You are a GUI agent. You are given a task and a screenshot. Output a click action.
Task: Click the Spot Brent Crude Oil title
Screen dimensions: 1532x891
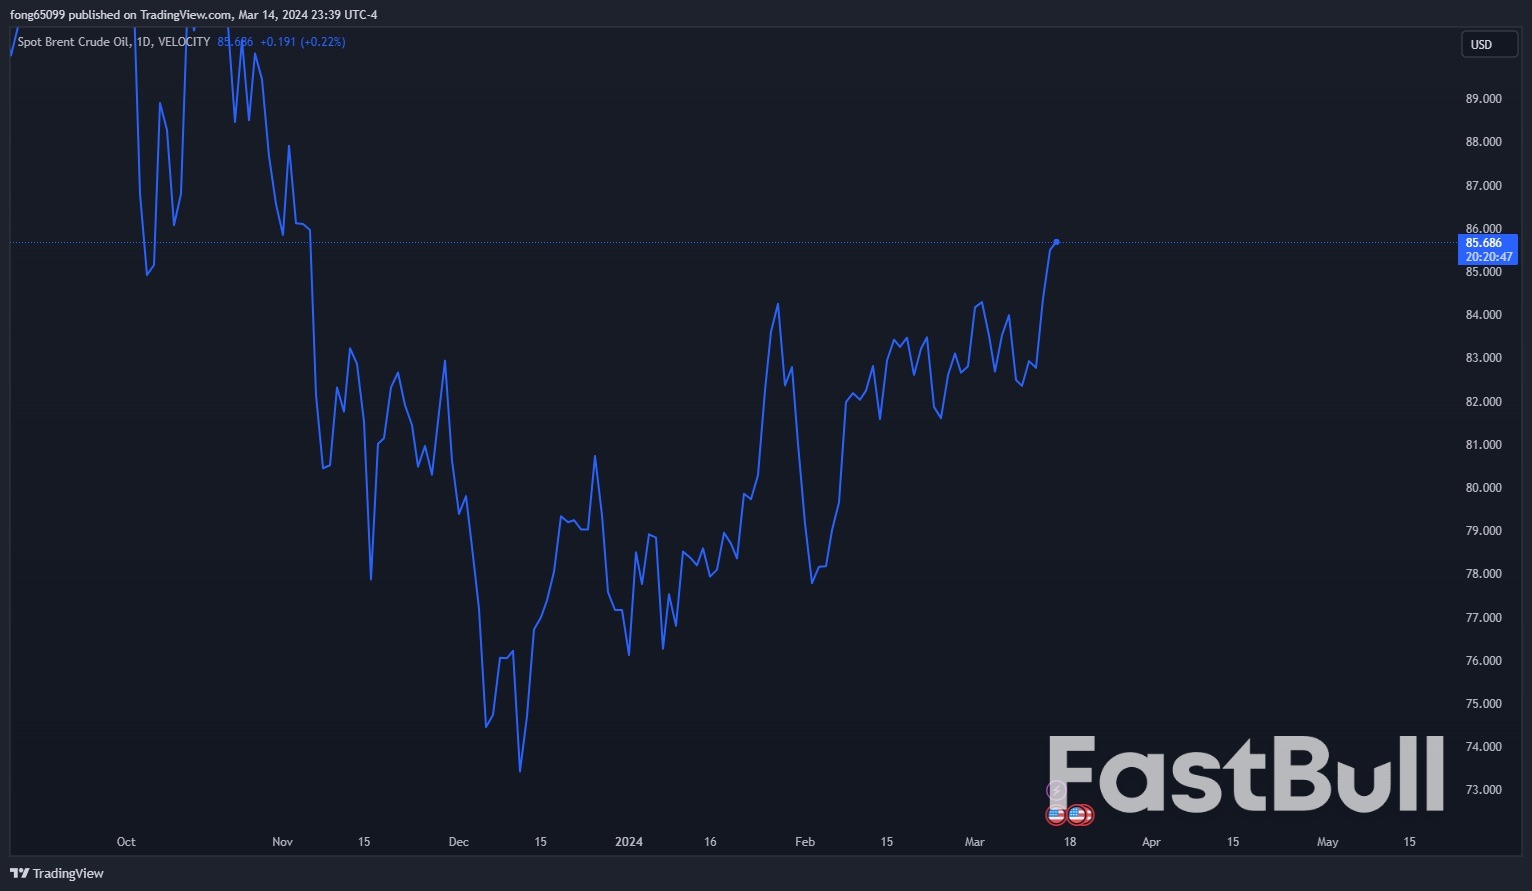point(73,42)
